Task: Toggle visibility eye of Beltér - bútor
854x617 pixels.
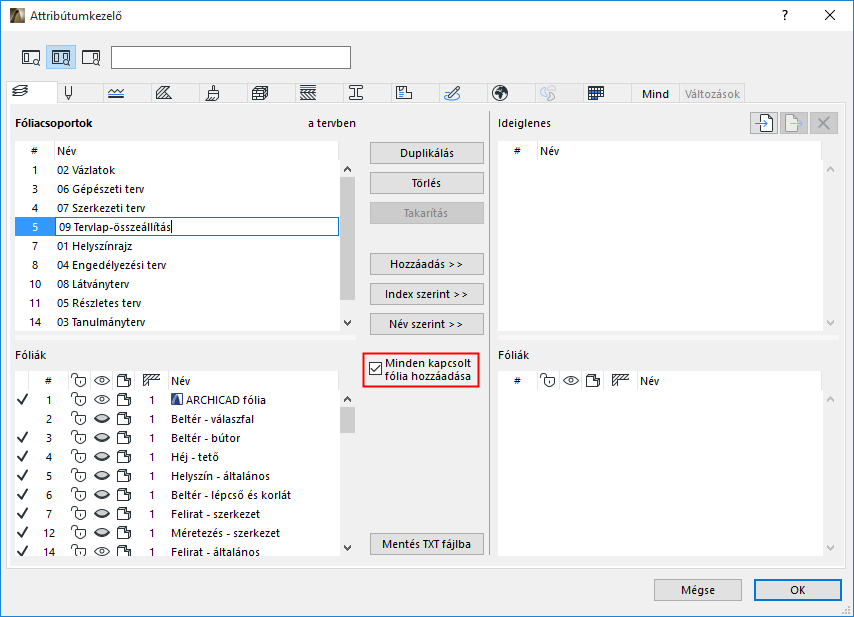Action: pyautogui.click(x=102, y=438)
